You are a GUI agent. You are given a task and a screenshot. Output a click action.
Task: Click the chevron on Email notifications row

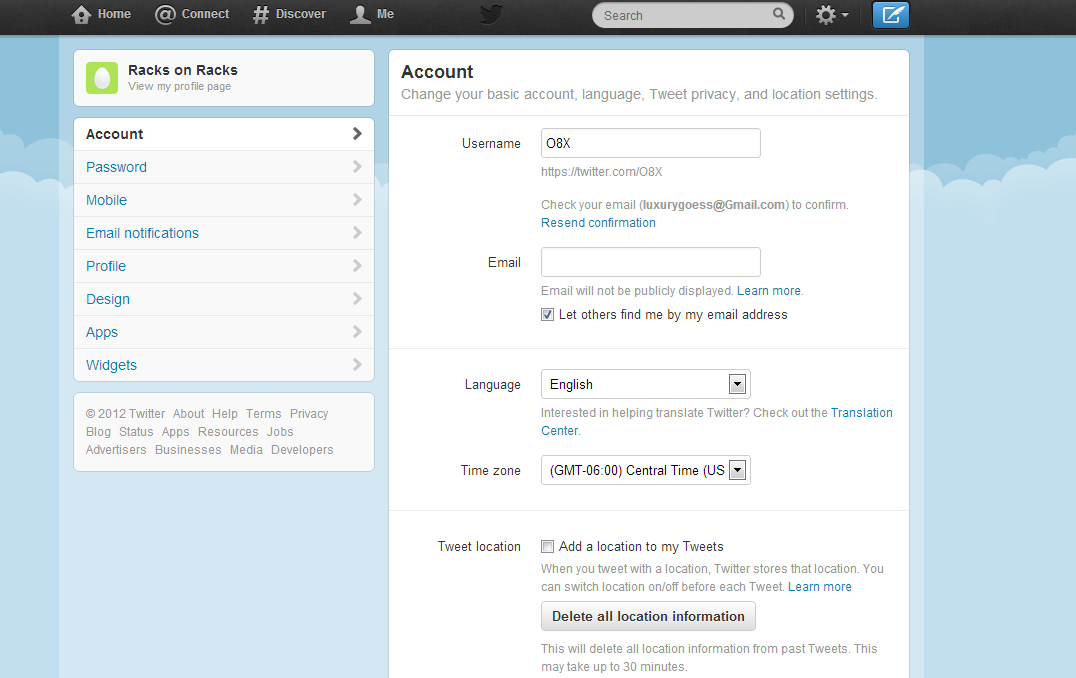[357, 233]
